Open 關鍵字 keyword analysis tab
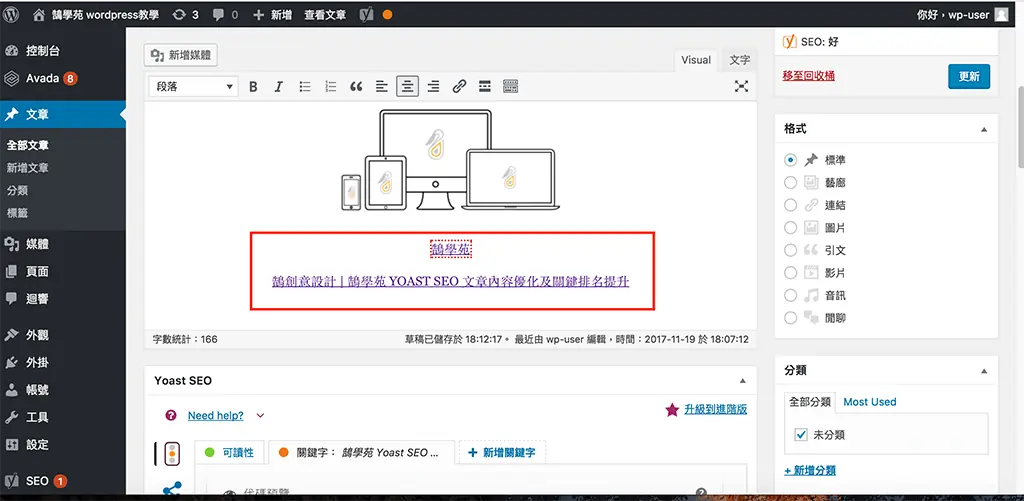This screenshot has height=501, width=1024. pos(361,453)
